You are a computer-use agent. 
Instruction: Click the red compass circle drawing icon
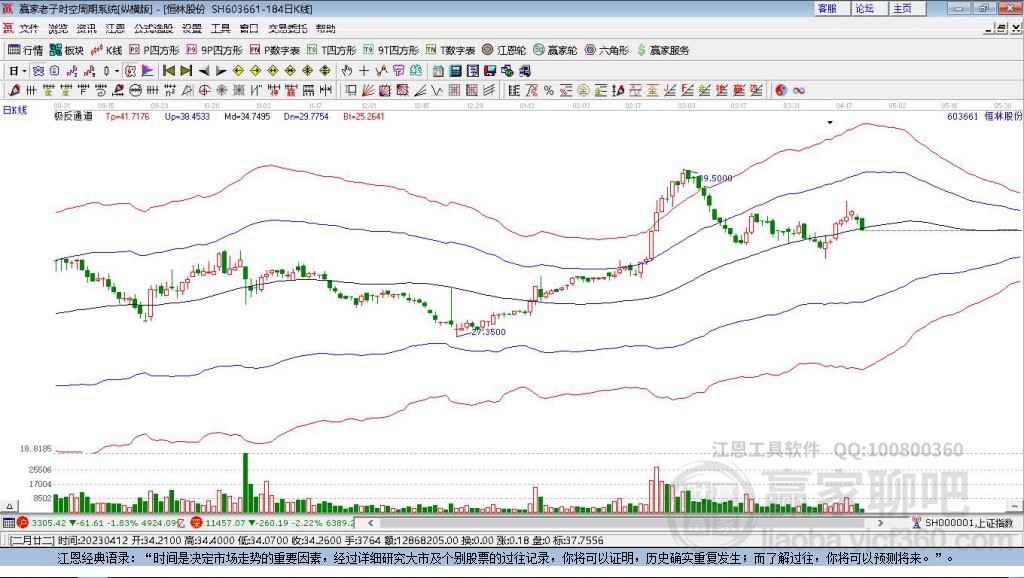pyautogui.click(x=202, y=90)
